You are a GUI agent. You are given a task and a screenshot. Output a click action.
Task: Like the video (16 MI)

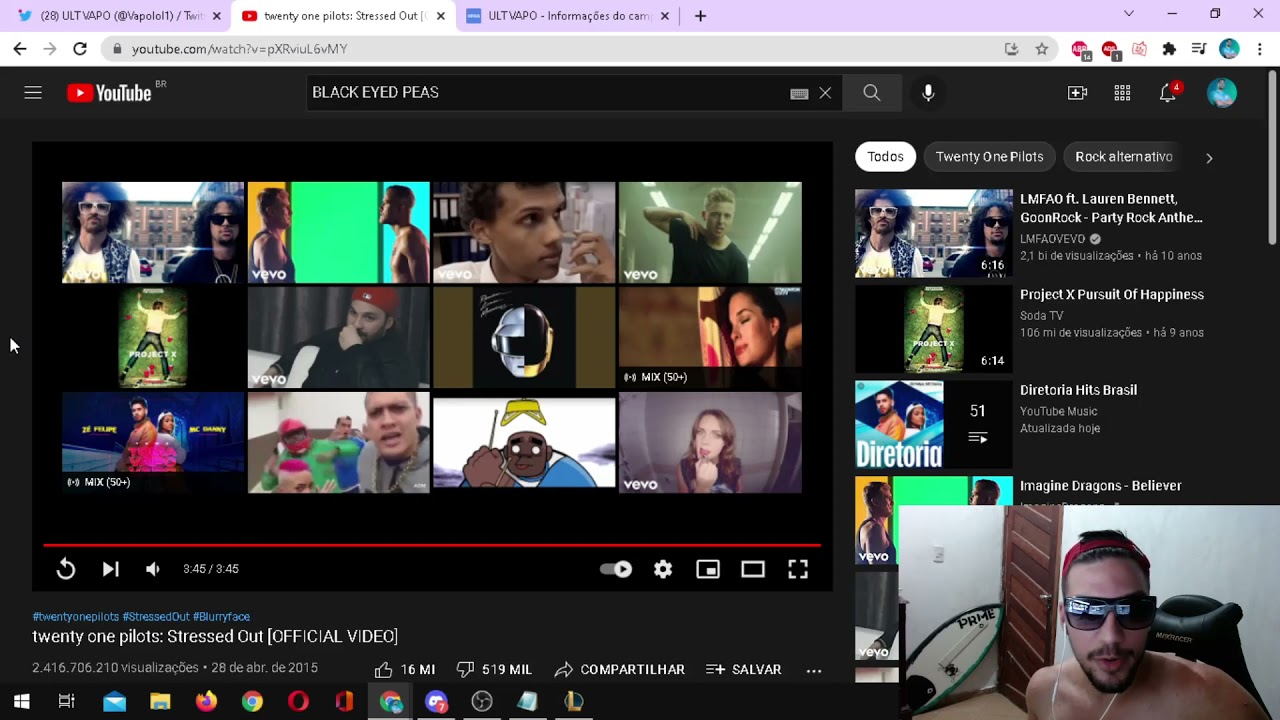pos(405,669)
